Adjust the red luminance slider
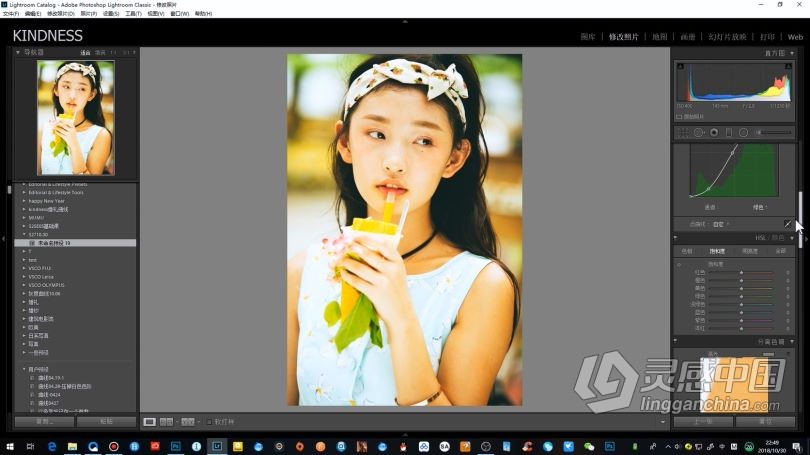810x455 pixels. coord(741,272)
